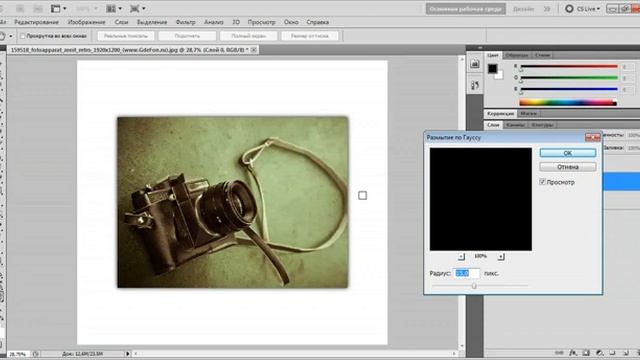Viewport: 640px width, 360px height.
Task: Click the Отмена button in blur dialog
Action: [567, 167]
